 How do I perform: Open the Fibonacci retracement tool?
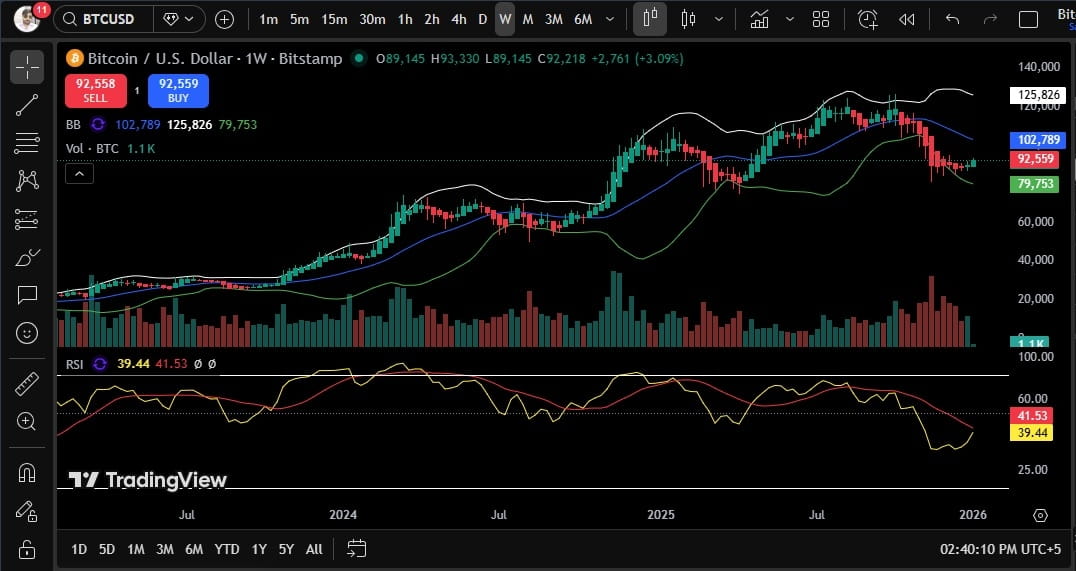pyautogui.click(x=27, y=143)
